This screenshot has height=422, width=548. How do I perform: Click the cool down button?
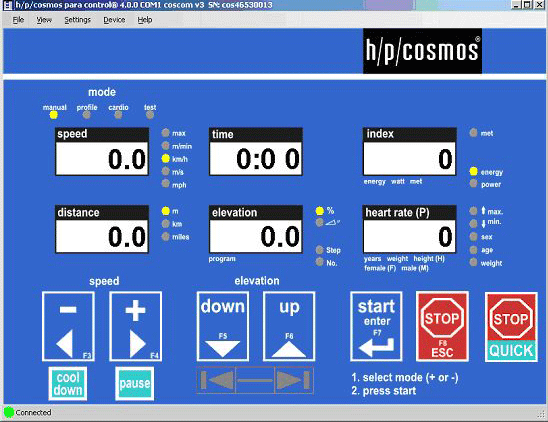point(68,384)
